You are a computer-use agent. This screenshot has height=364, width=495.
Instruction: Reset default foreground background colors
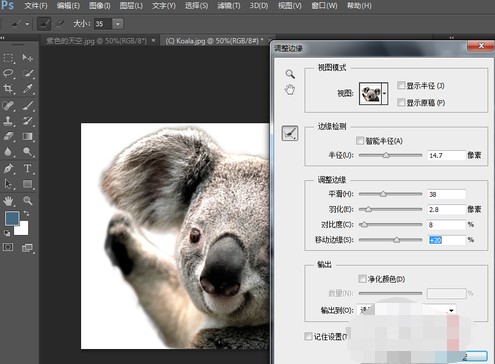click(7, 233)
